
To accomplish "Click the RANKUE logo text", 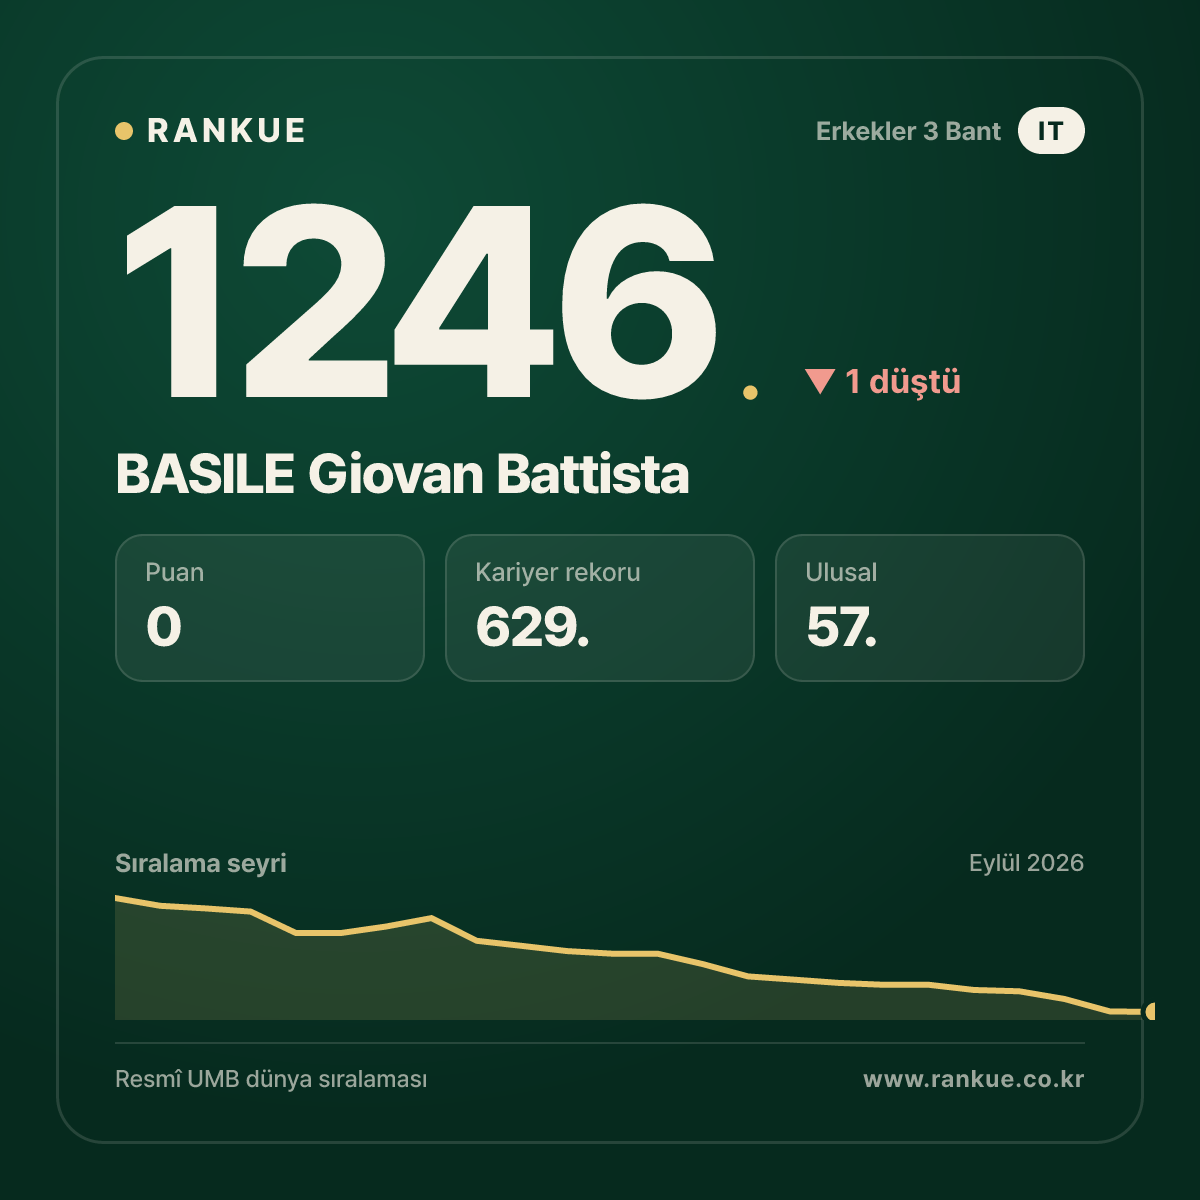I will pyautogui.click(x=226, y=131).
